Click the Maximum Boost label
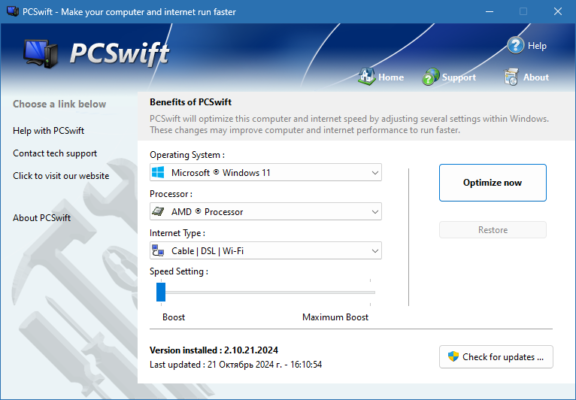Viewport: 576px width, 400px height. pyautogui.click(x=335, y=317)
